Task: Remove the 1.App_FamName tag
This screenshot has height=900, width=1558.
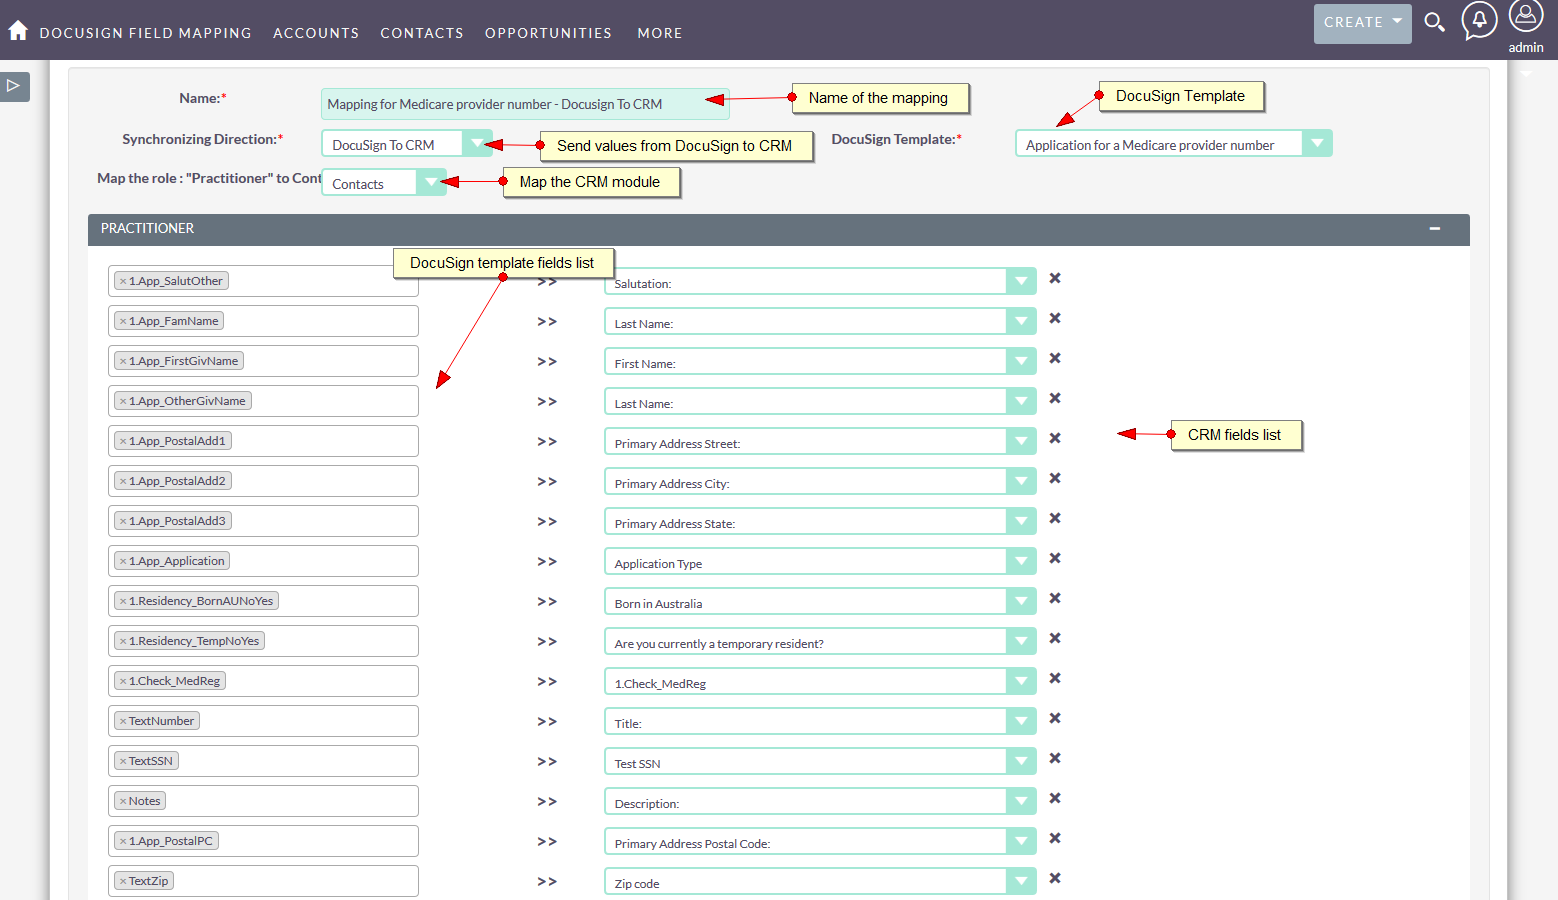Action: pyautogui.click(x=123, y=322)
